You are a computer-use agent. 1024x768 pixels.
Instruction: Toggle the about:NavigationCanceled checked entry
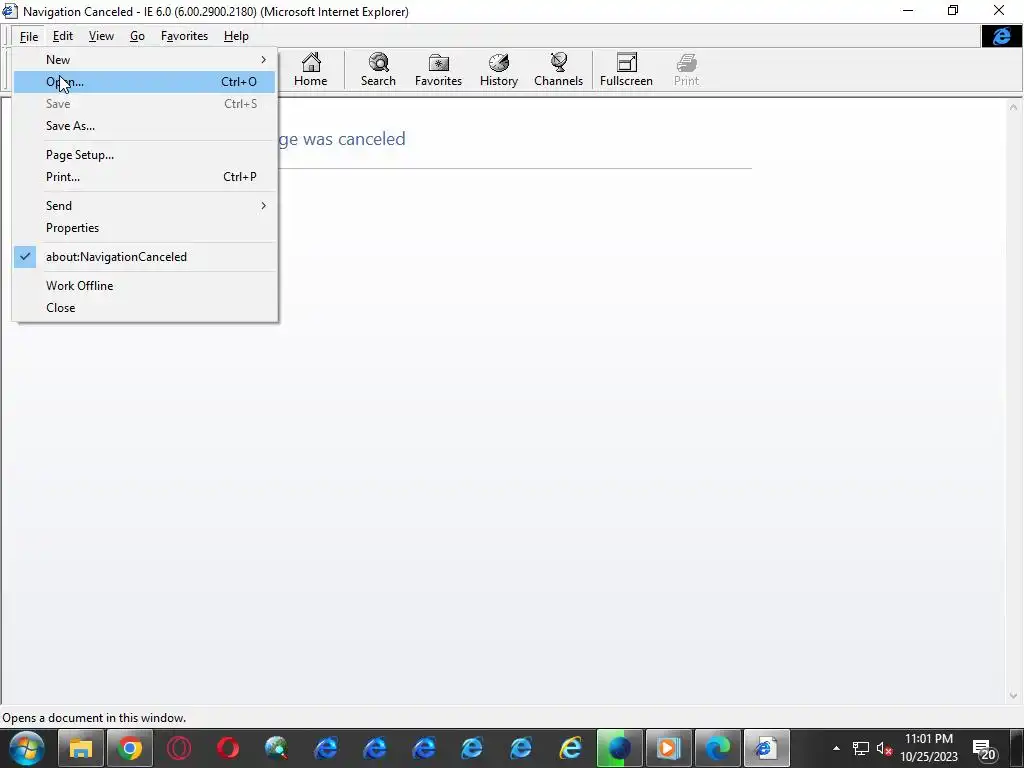[144, 257]
